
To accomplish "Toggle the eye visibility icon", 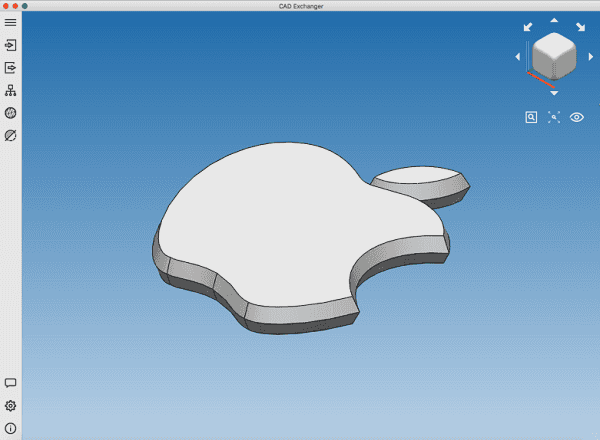I will 577,117.
